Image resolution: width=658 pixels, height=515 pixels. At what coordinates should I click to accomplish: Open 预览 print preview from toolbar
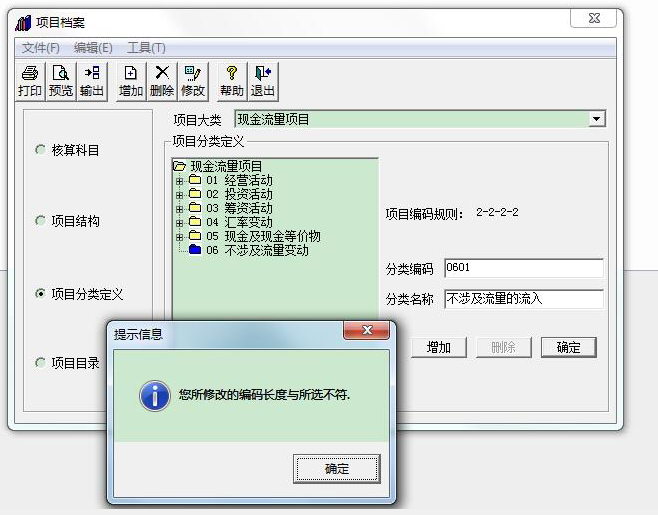(61, 81)
